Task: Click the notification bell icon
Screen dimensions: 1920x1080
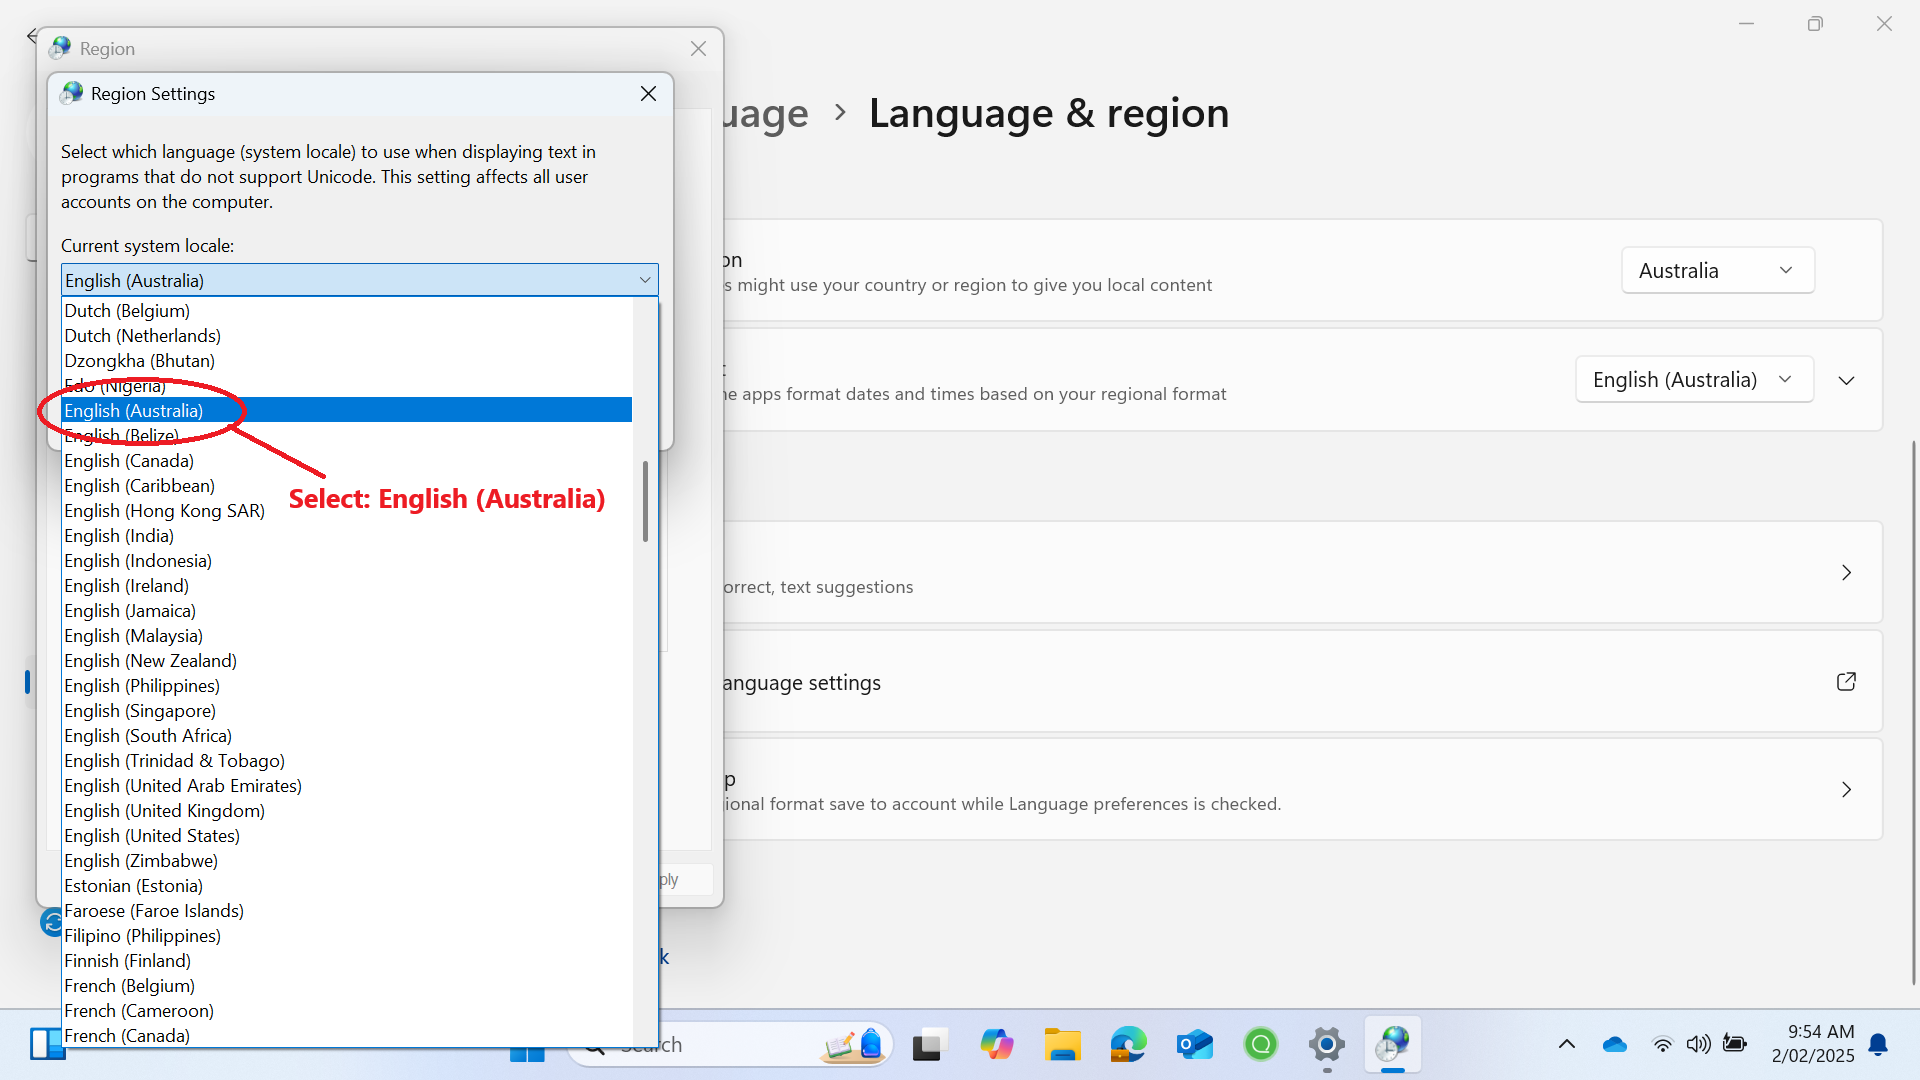Action: 1878,1045
